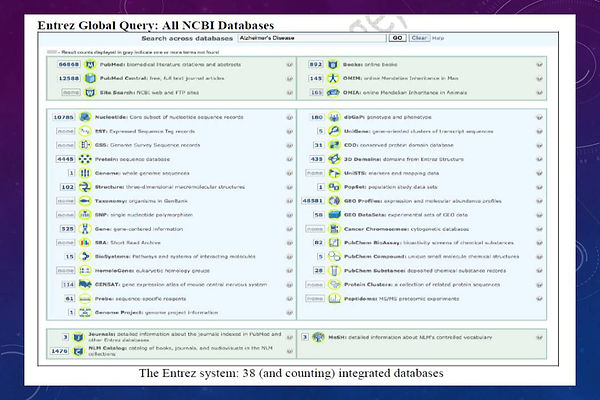Select the UniGene database icon

point(334,131)
